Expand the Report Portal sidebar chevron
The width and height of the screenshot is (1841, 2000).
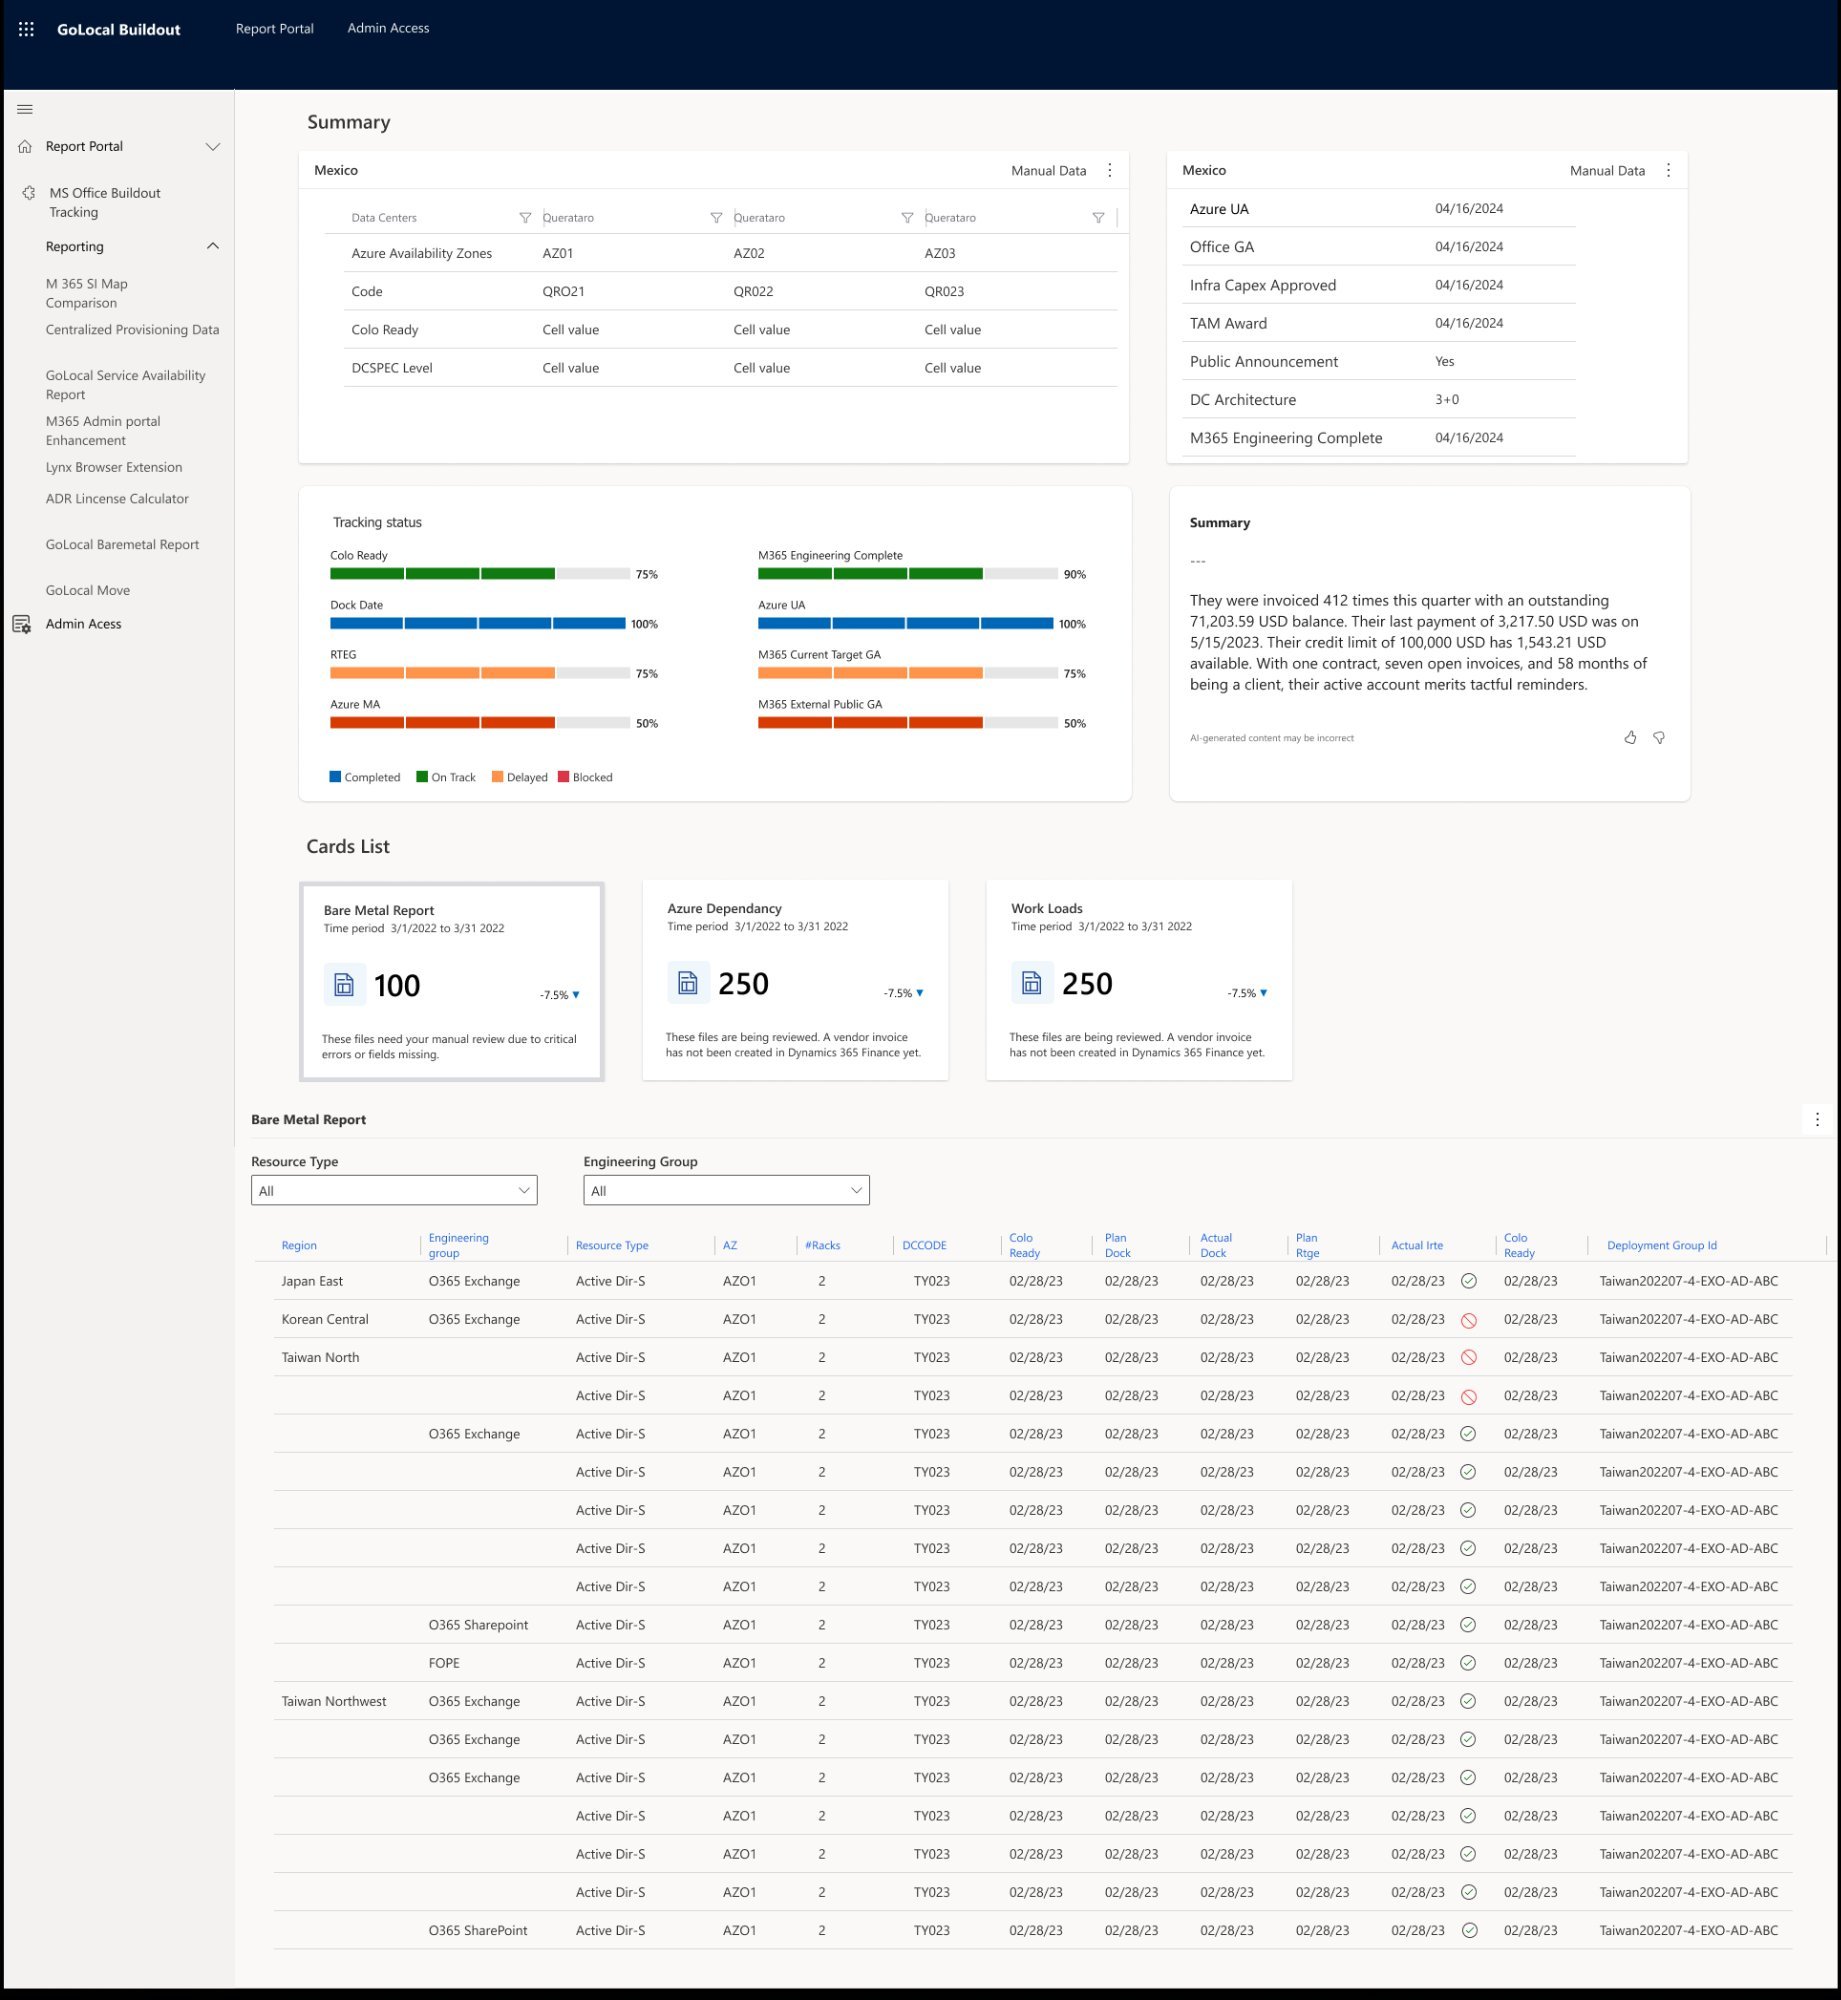click(x=213, y=147)
